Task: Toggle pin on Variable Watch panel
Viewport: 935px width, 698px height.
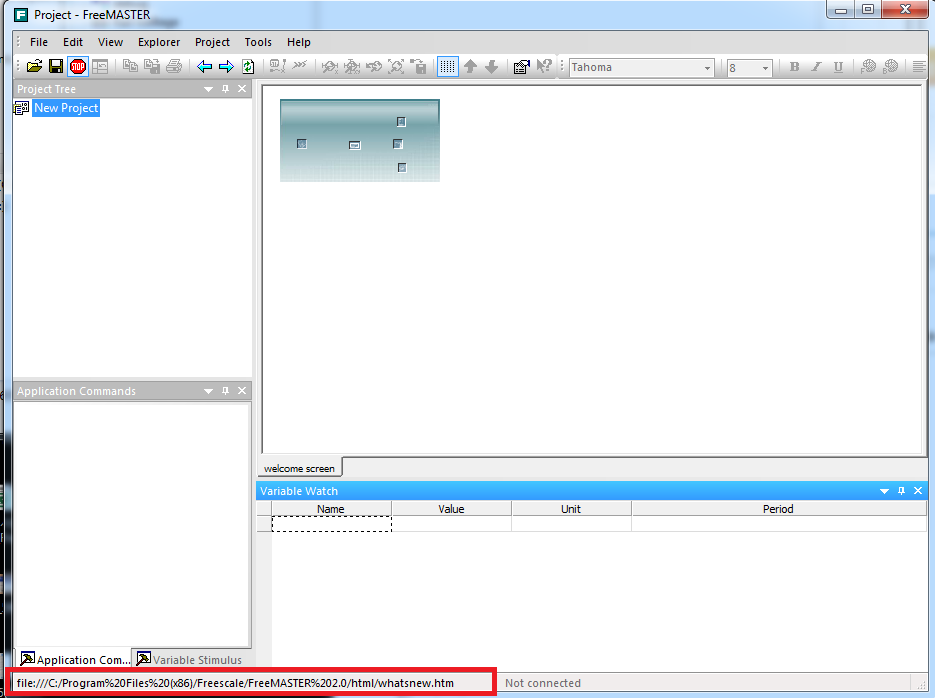Action: (x=902, y=491)
